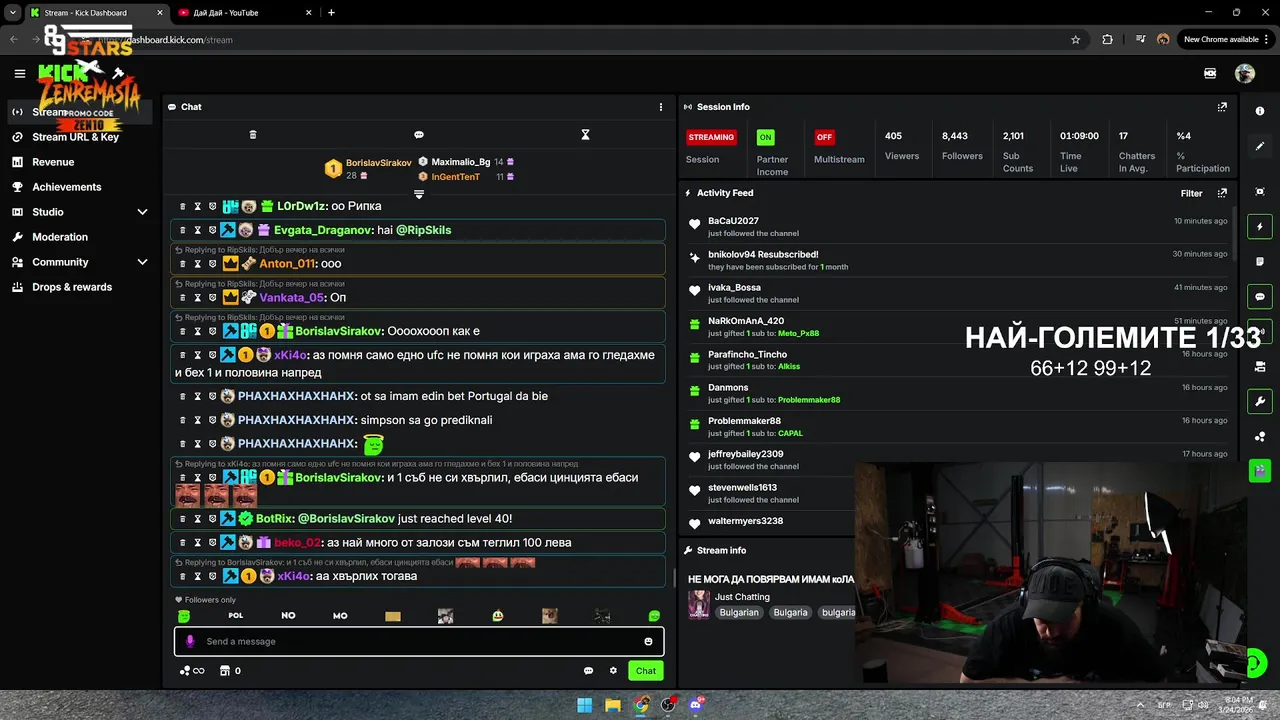Click the camera icon next to profile avatar

(1210, 73)
